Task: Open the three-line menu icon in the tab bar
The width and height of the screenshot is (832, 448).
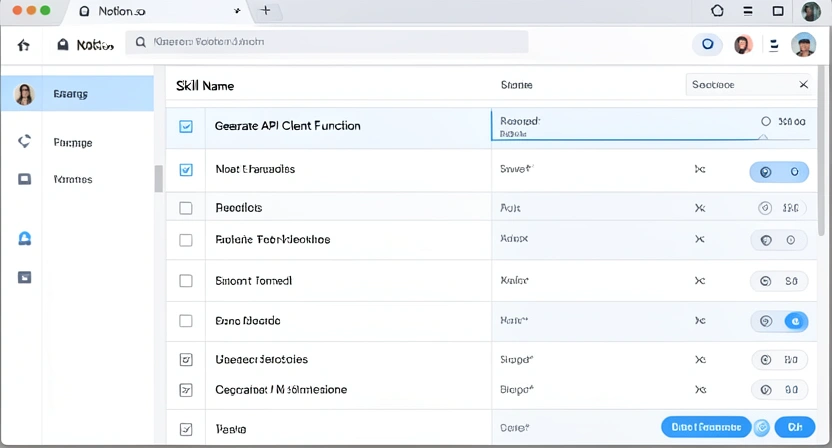Action: click(748, 11)
